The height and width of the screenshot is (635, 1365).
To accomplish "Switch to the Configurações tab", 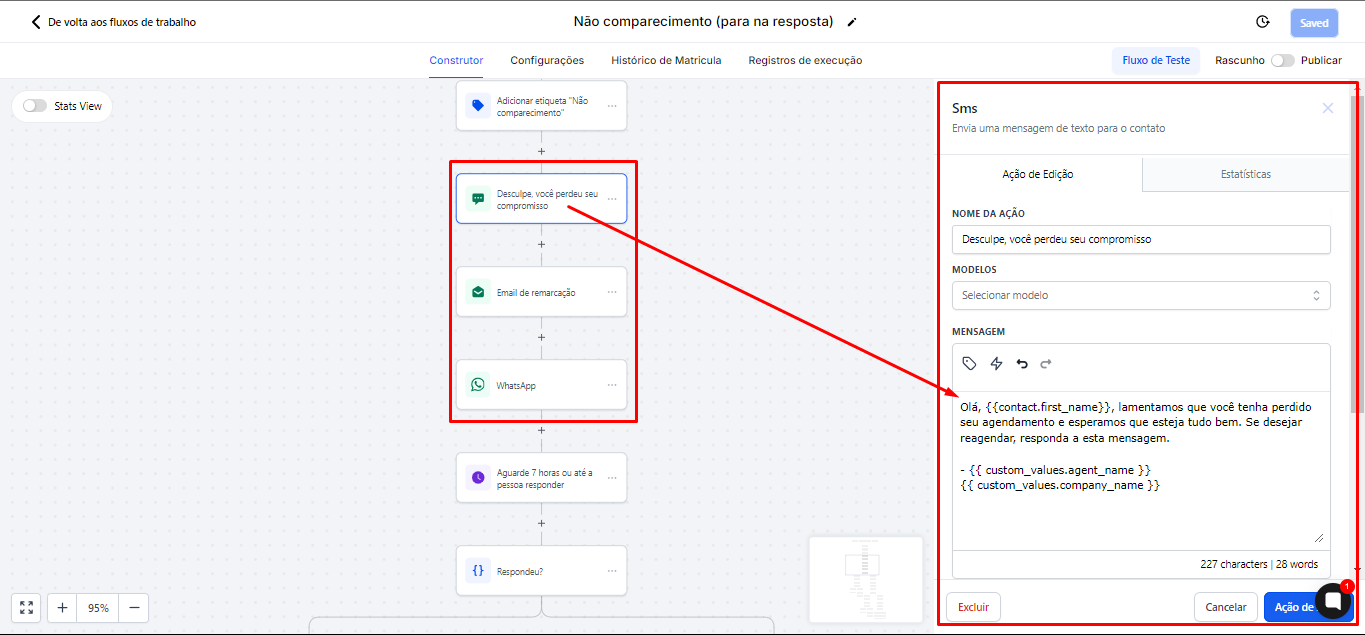I will click(x=547, y=60).
